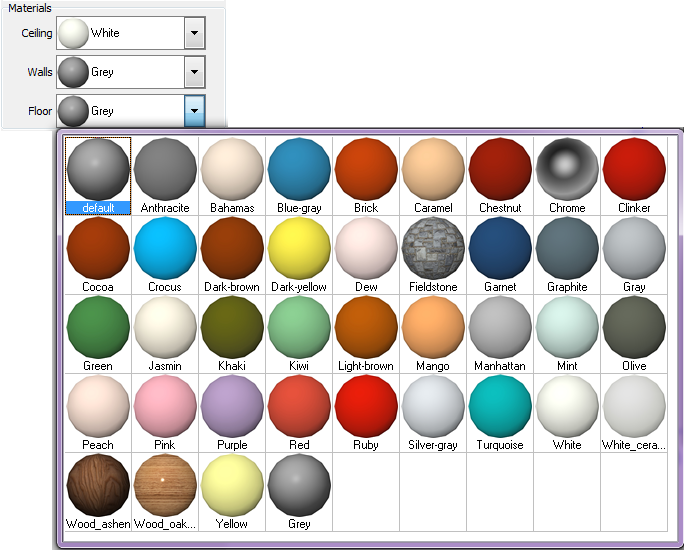The width and height of the screenshot is (684, 550).
Task: Select the Dark-yellow material sphere
Action: coord(299,248)
